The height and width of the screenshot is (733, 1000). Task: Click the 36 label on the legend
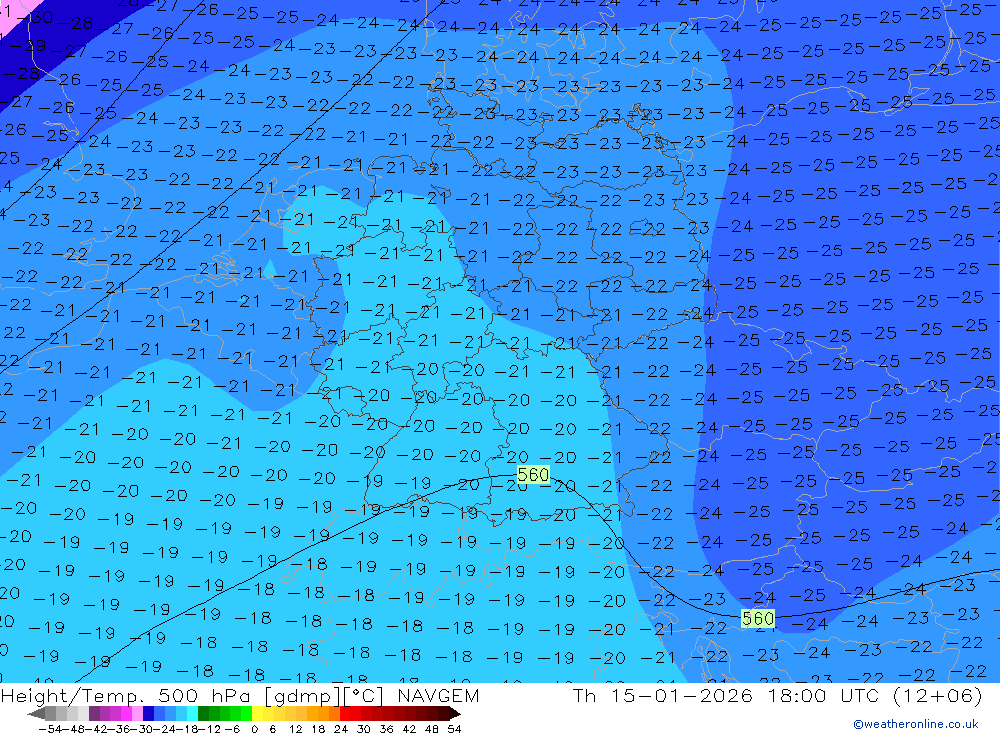386,729
